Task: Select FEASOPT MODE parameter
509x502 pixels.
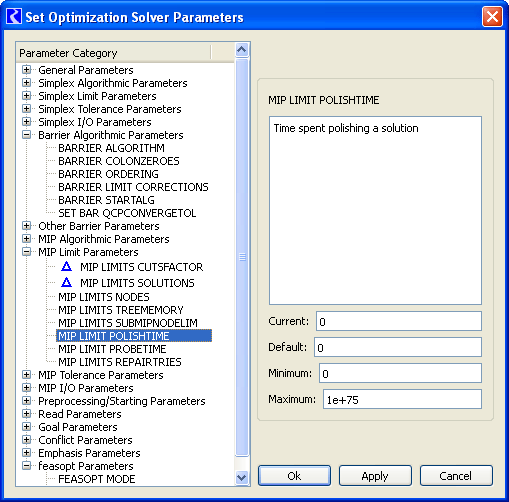Action: pos(97,479)
